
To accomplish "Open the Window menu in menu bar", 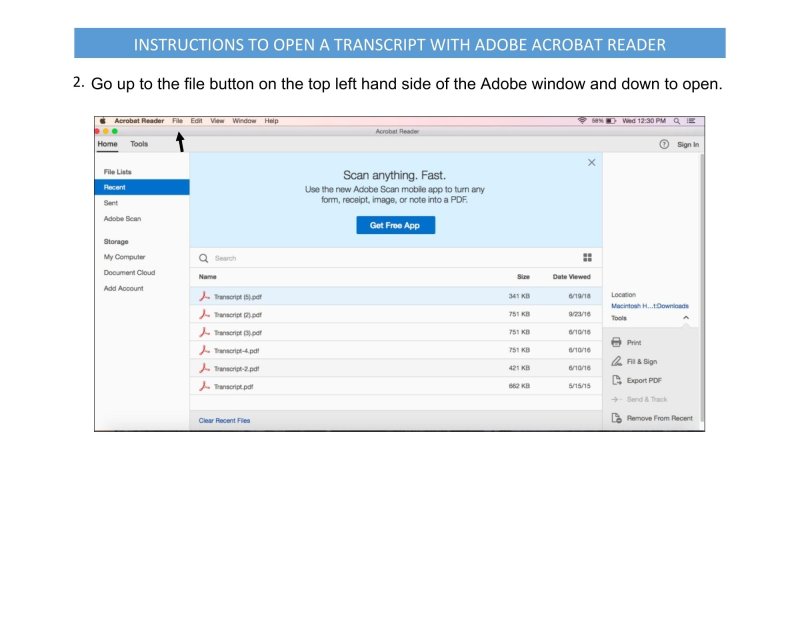I will (244, 121).
